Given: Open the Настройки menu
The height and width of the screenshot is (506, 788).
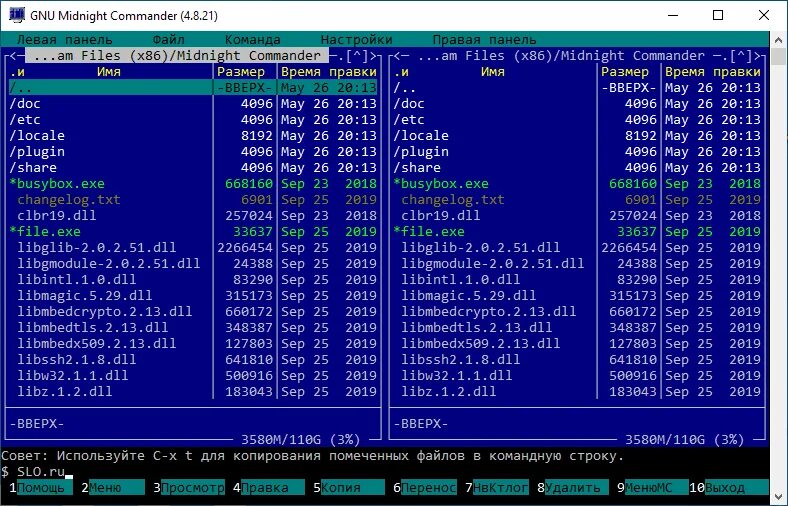Looking at the screenshot, I should tap(357, 39).
